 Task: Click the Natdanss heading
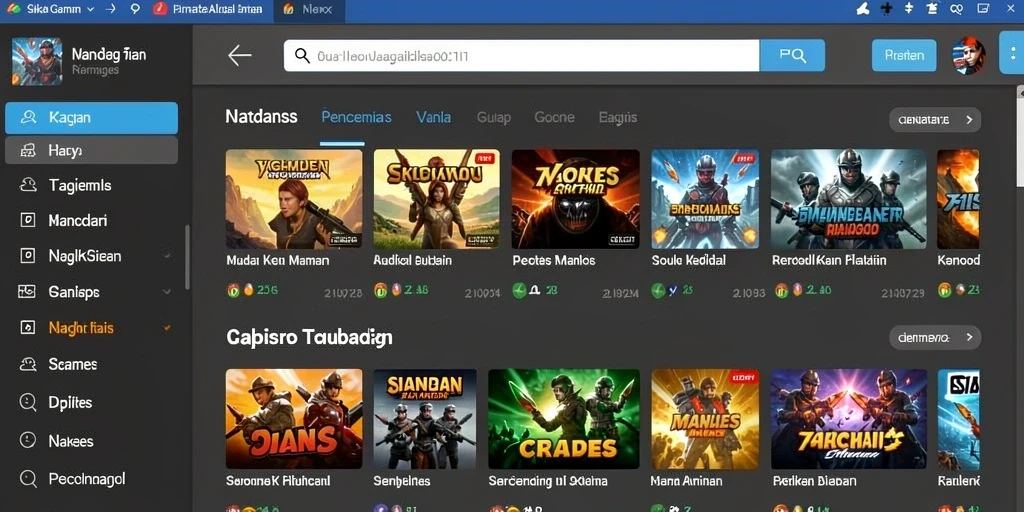[261, 117]
